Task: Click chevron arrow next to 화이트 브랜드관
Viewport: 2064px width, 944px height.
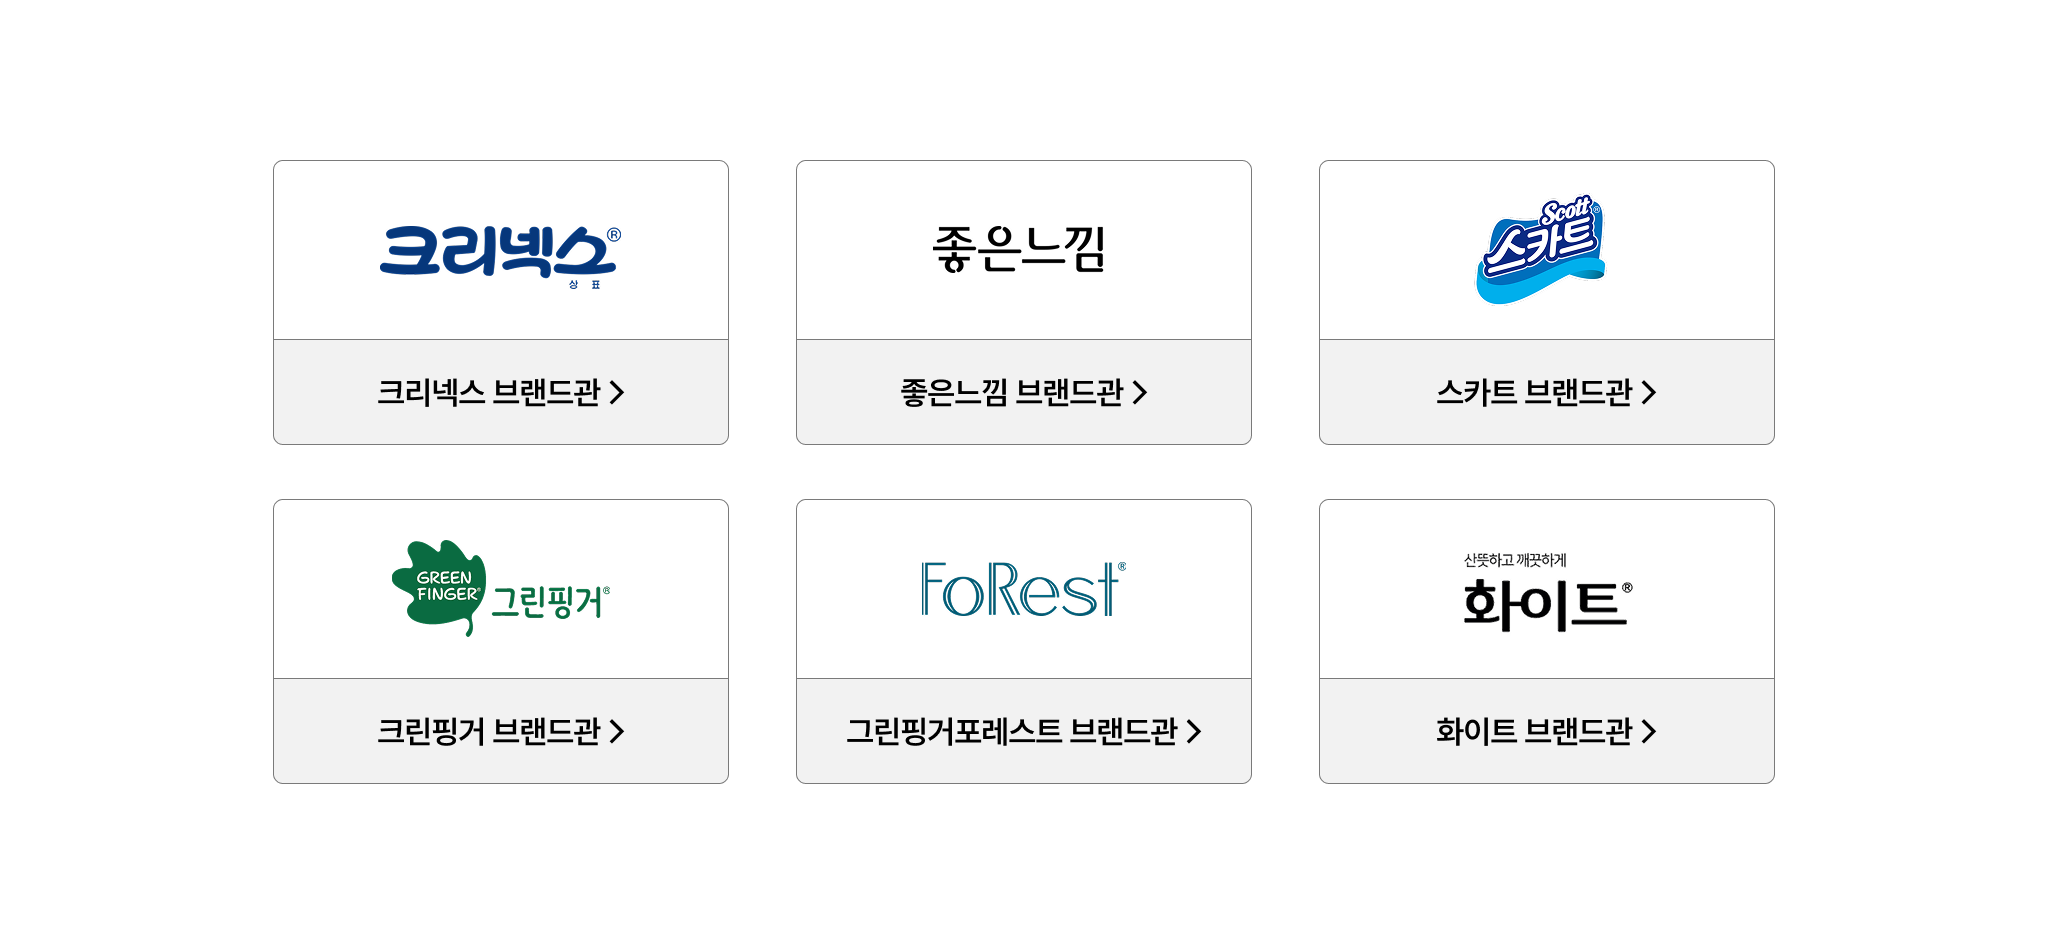Action: tap(1649, 731)
